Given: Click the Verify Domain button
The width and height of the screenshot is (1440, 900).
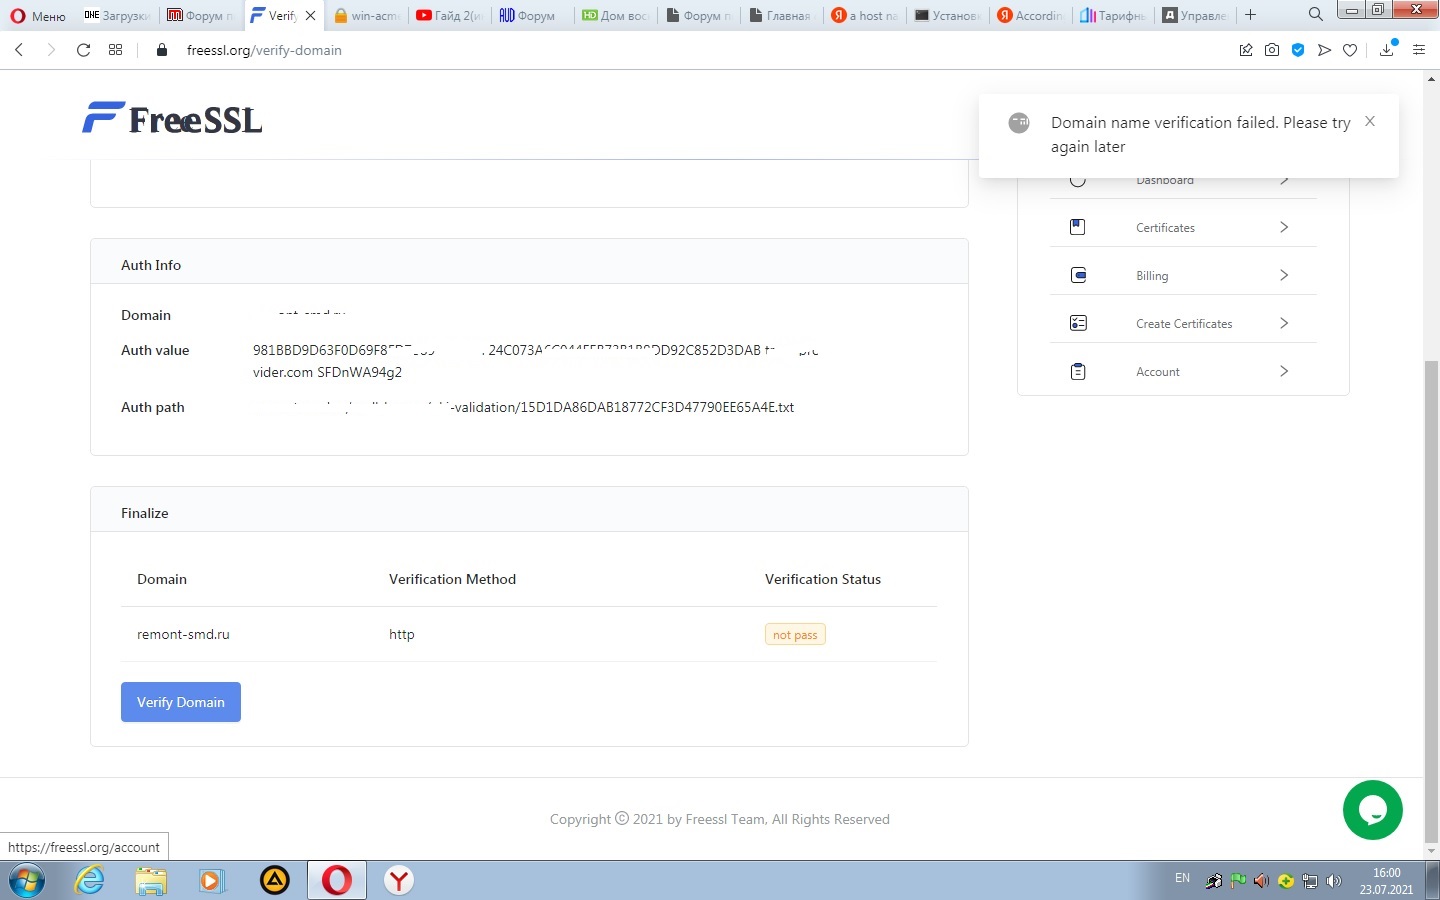Looking at the screenshot, I should point(180,702).
